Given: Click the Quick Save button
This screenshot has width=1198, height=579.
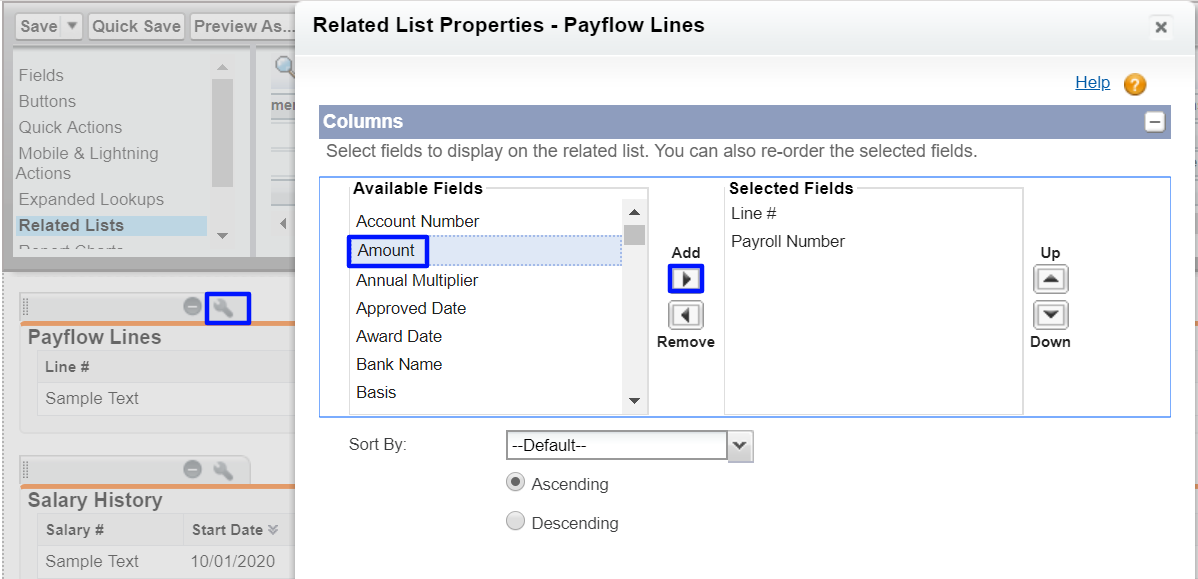Looking at the screenshot, I should [x=137, y=27].
